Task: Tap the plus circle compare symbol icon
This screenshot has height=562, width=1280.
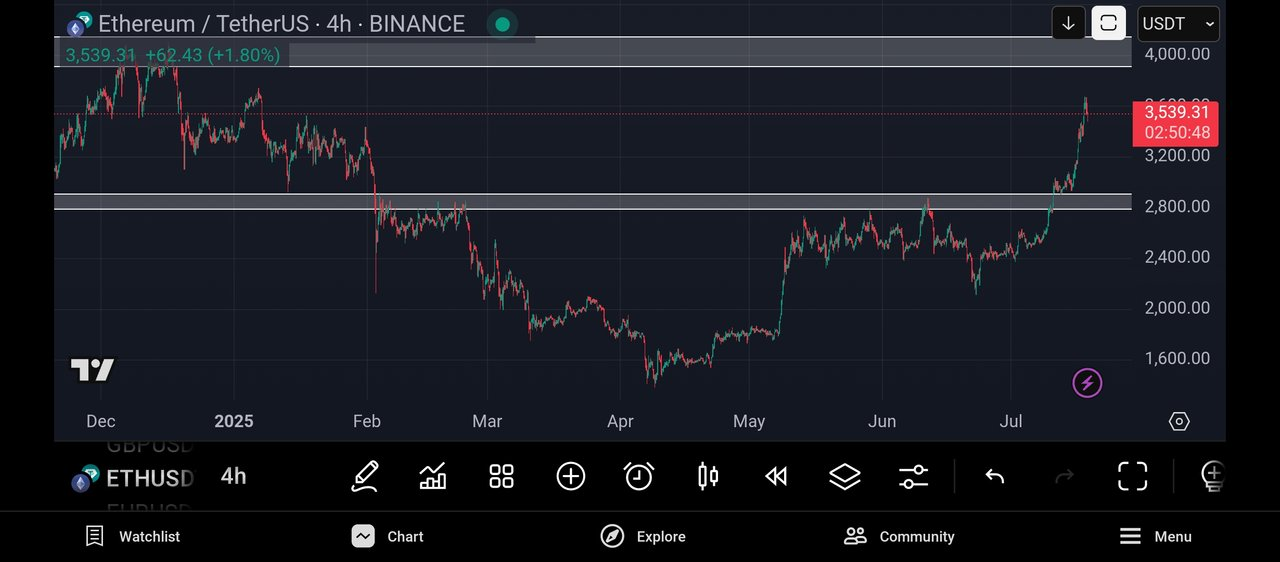Action: (x=570, y=476)
